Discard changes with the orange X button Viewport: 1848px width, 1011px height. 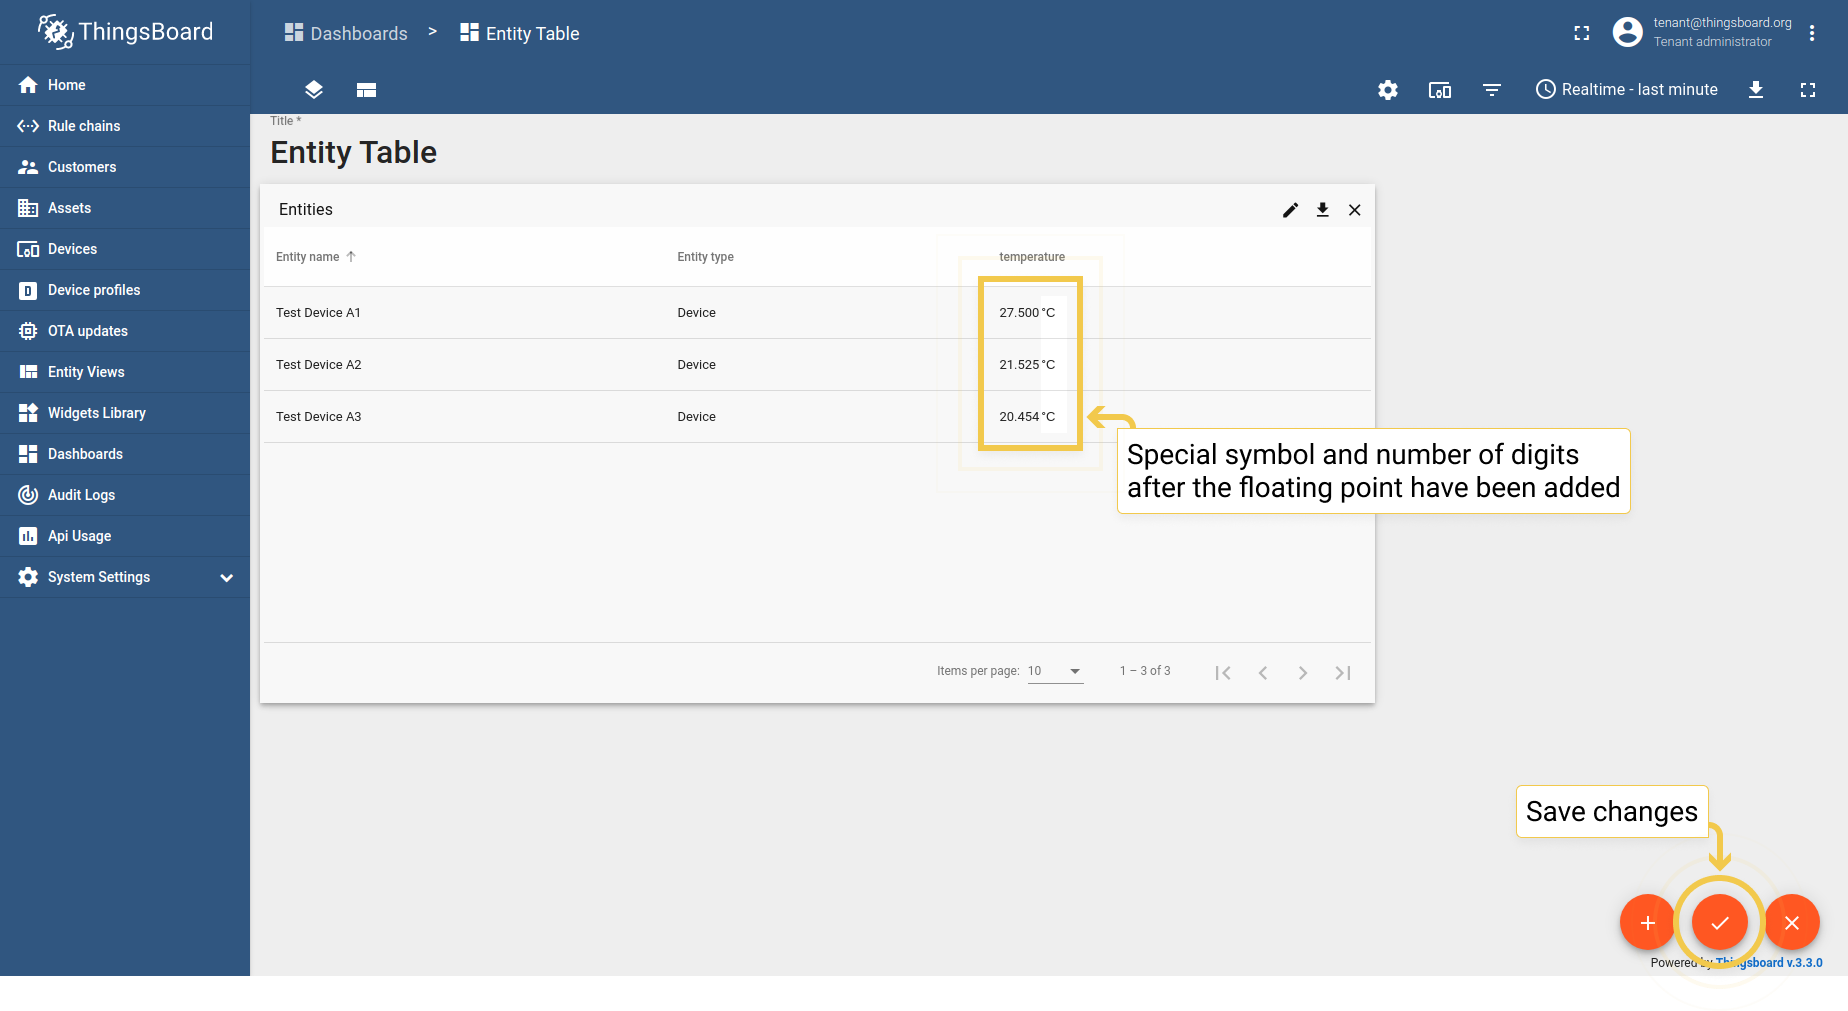pos(1791,922)
